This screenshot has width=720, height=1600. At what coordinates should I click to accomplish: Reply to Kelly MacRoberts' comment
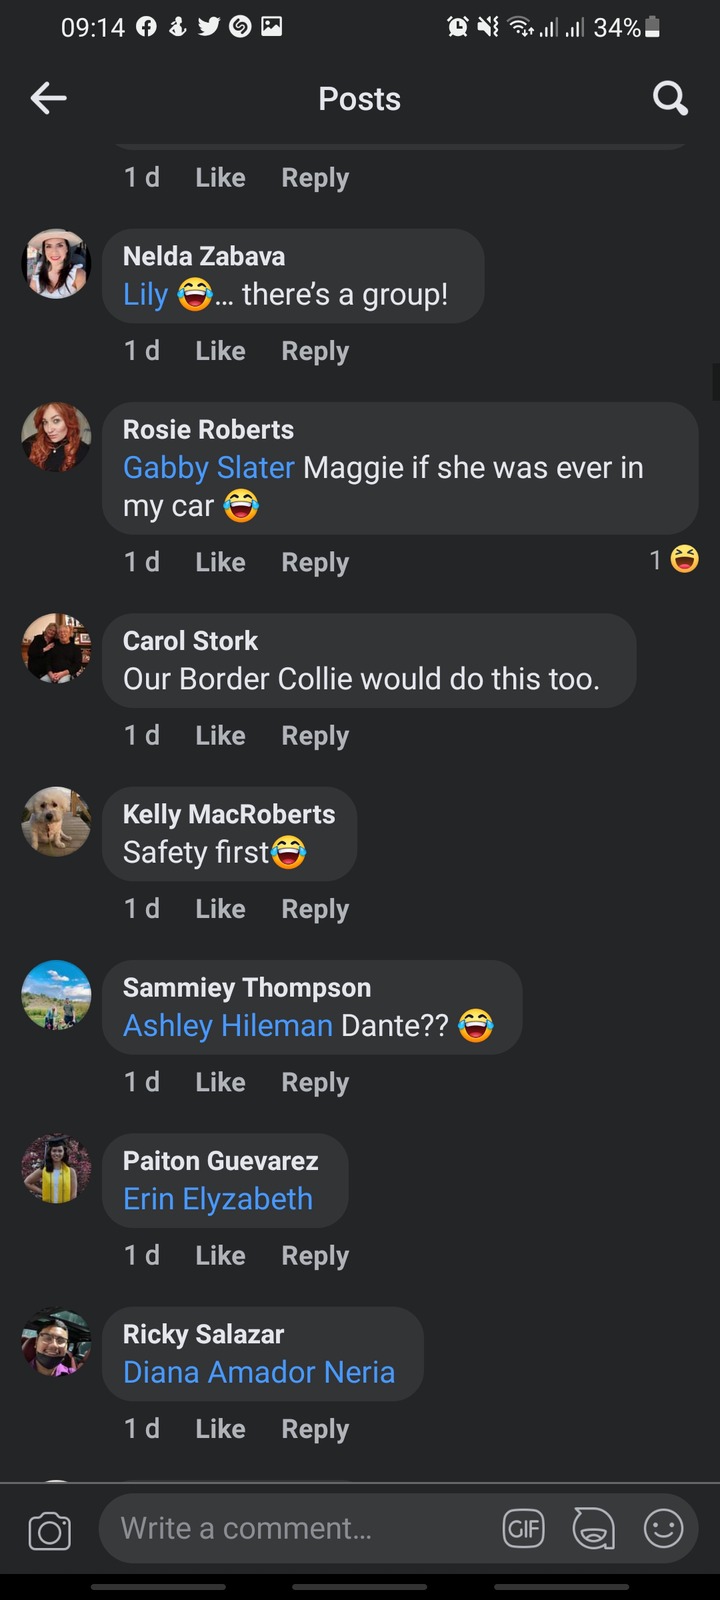(x=315, y=909)
